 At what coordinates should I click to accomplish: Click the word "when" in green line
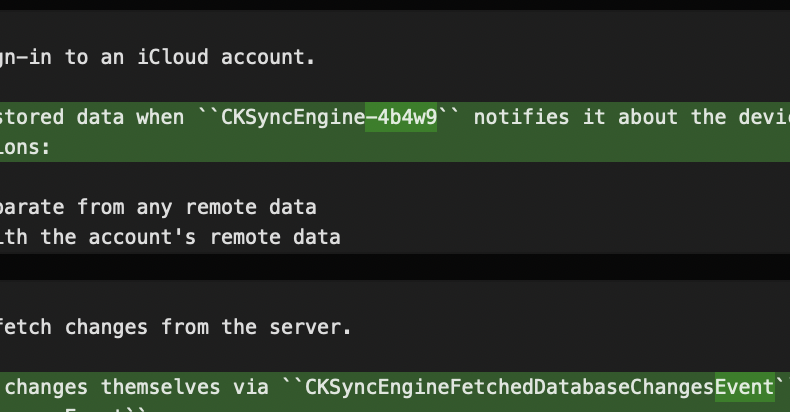coord(160,117)
